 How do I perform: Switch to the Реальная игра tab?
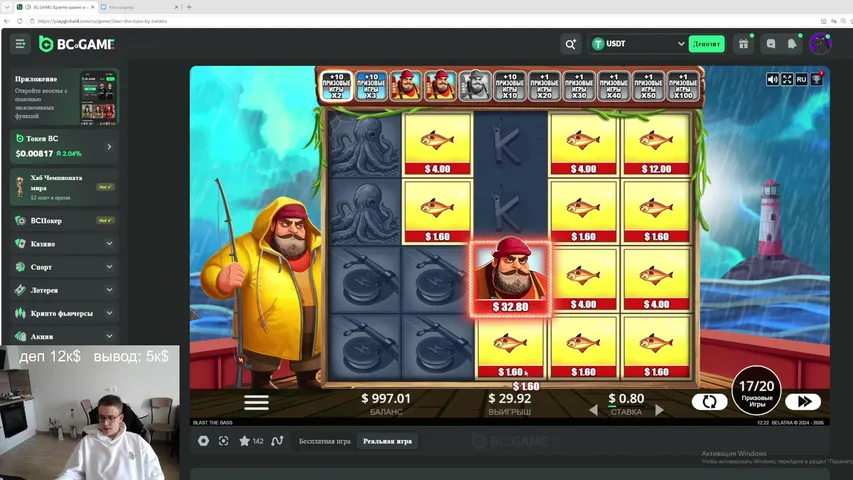(387, 441)
